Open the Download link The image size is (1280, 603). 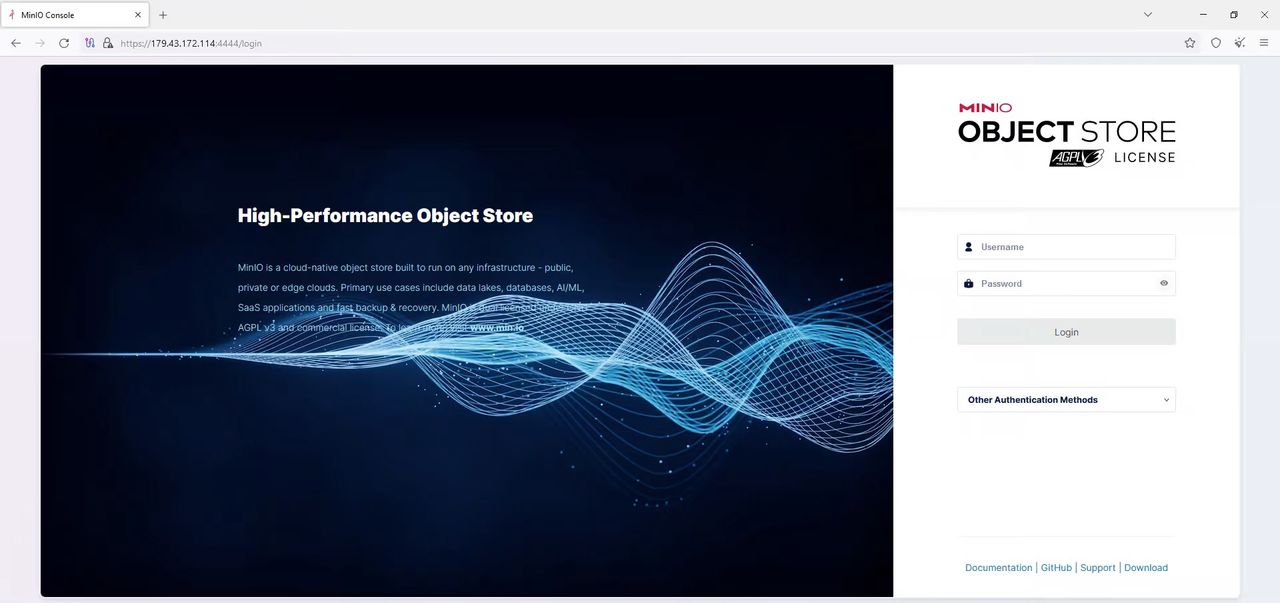pyautogui.click(x=1146, y=568)
